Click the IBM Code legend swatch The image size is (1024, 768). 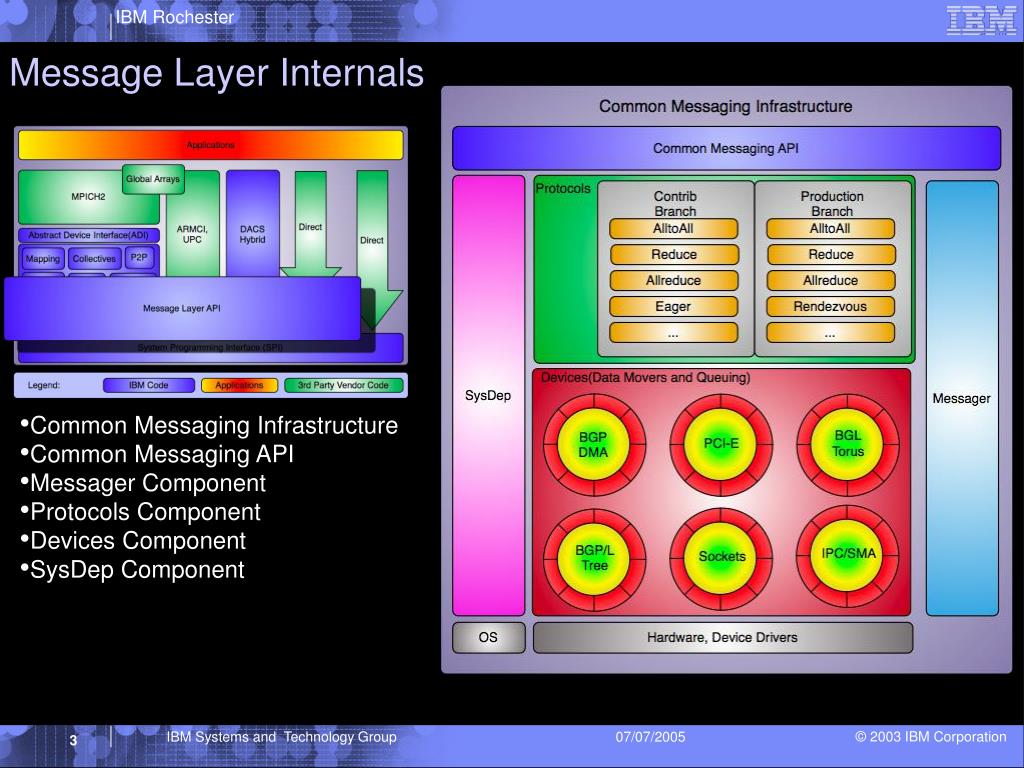tap(149, 385)
